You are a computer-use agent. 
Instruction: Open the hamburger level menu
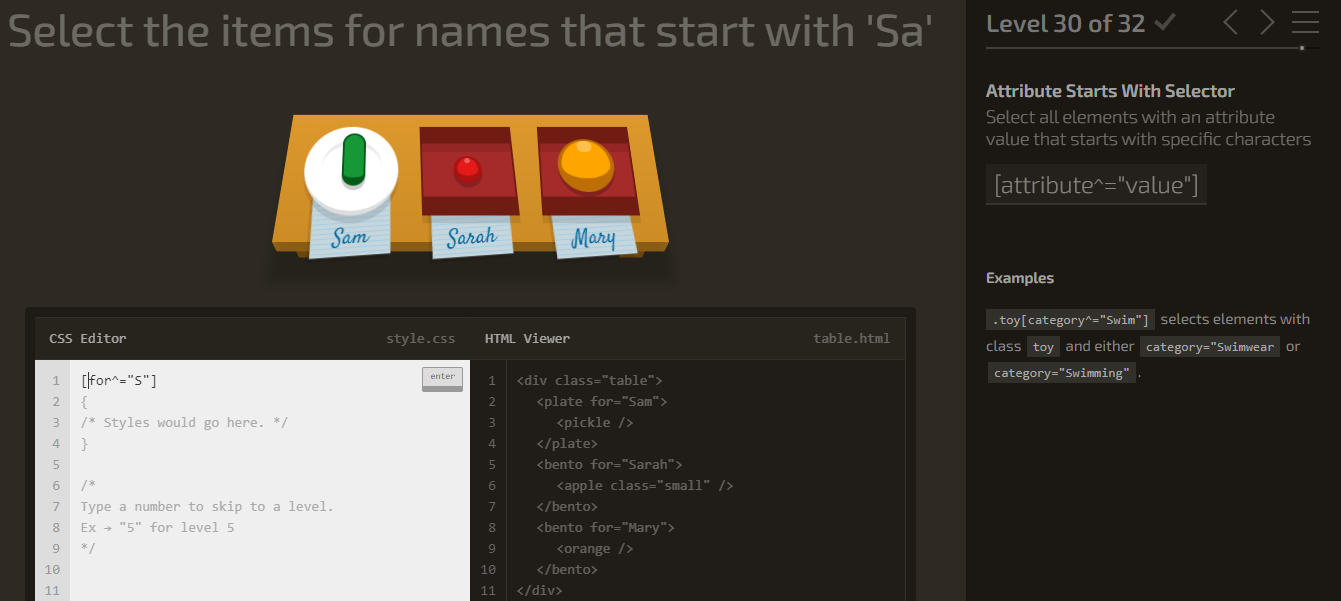[x=1305, y=22]
